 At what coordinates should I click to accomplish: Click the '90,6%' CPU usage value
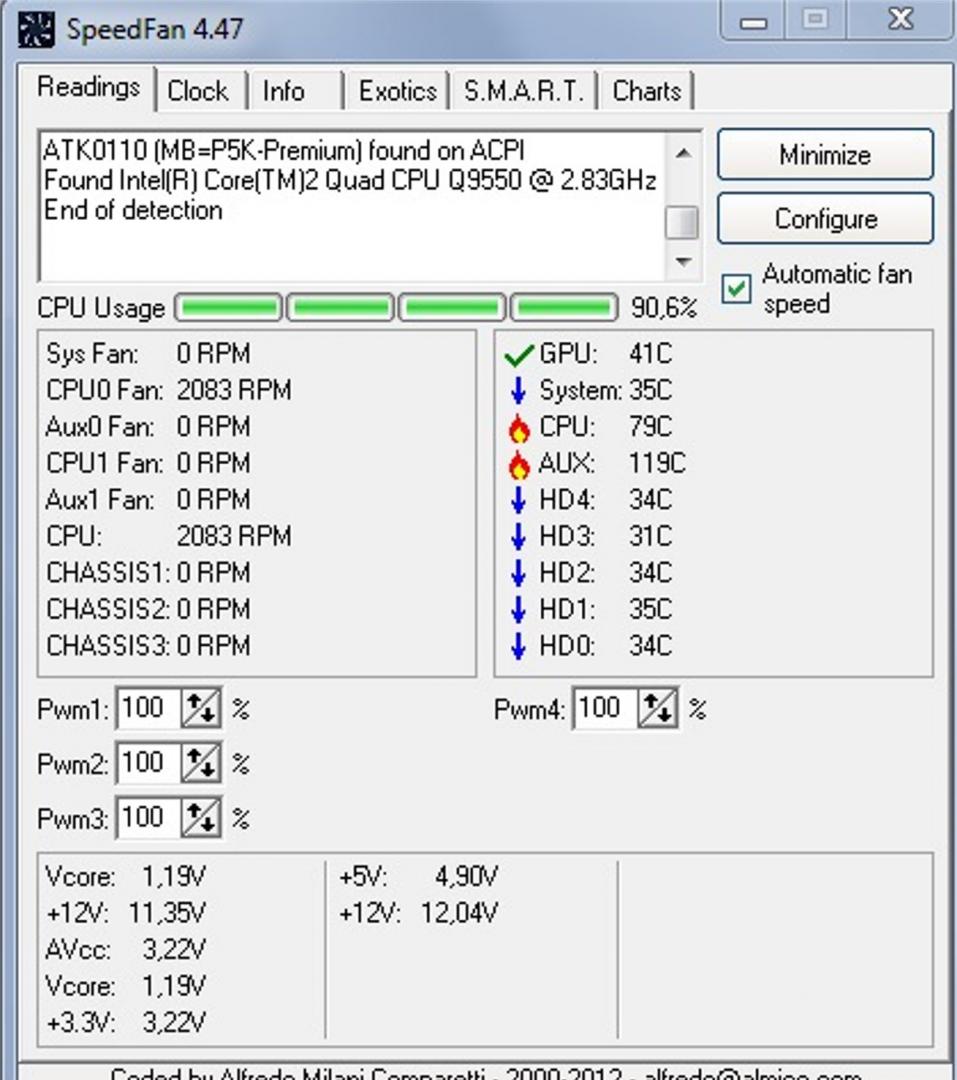(664, 308)
